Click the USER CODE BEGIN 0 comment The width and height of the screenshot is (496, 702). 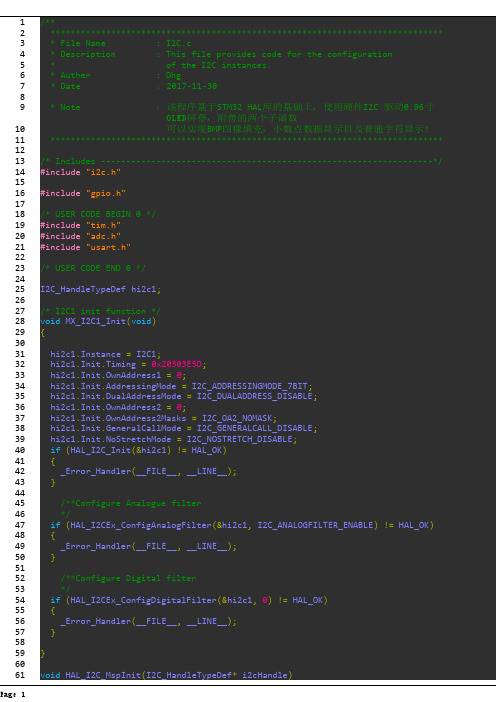(98, 214)
